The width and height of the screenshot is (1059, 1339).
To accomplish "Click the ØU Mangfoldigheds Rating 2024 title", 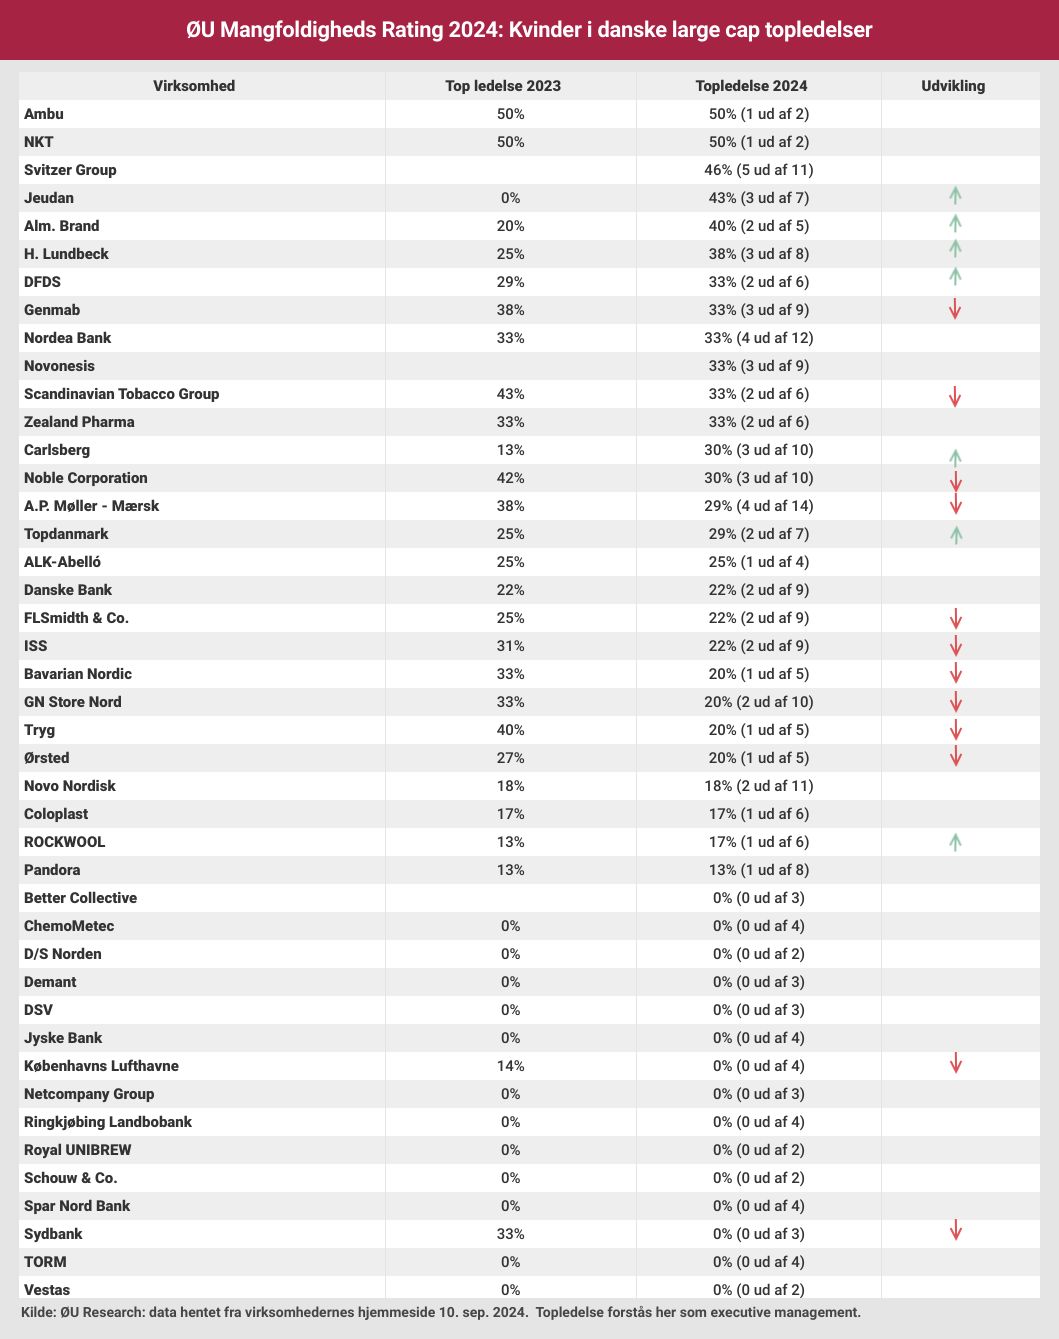I will click(529, 30).
